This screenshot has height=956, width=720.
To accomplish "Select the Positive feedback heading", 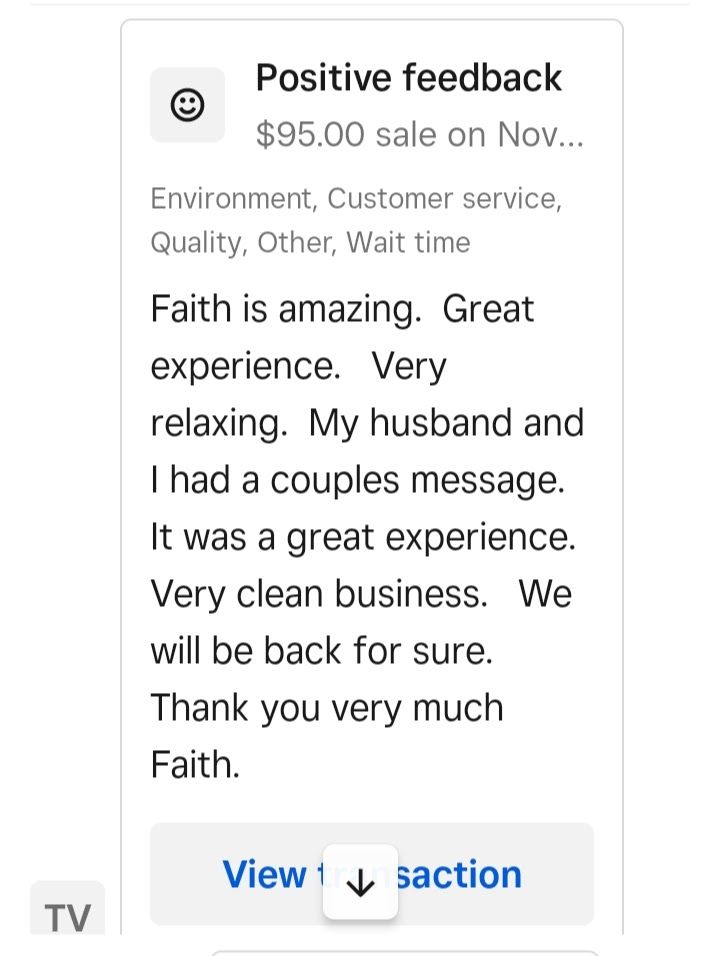I will 408,77.
